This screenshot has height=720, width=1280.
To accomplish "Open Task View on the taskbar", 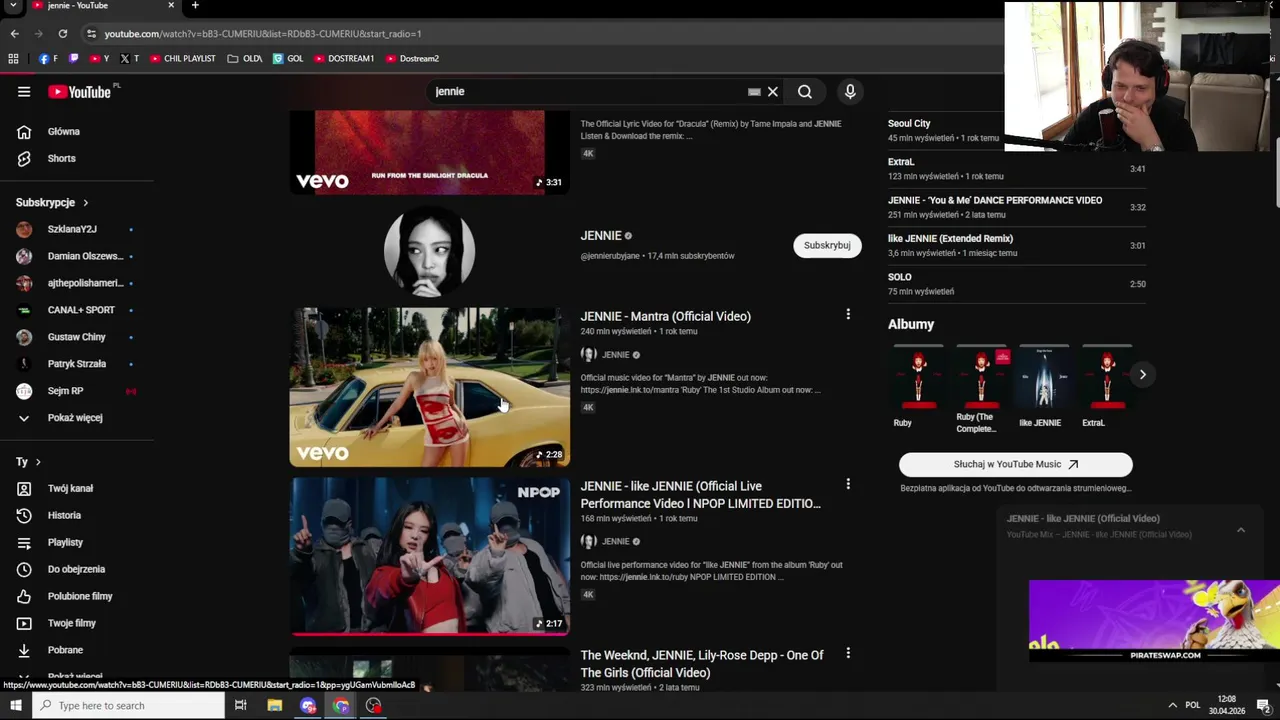I will 240,706.
